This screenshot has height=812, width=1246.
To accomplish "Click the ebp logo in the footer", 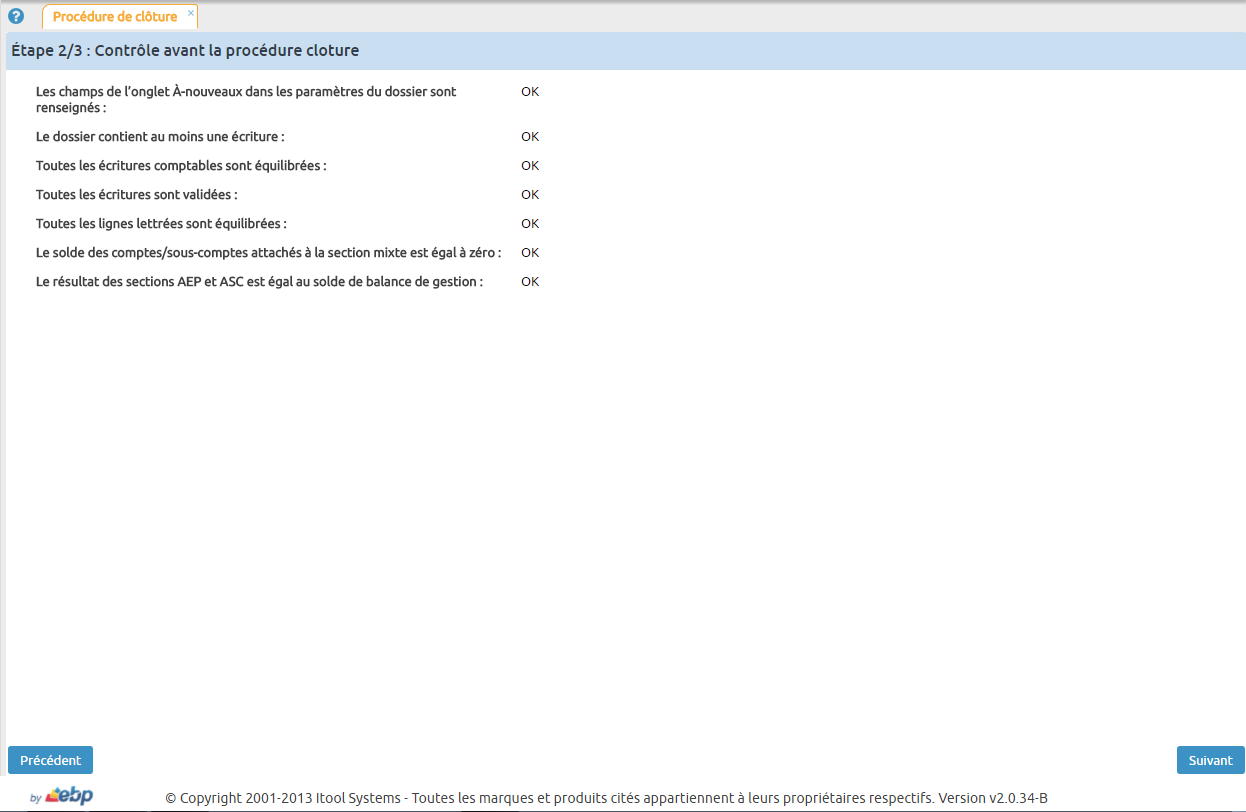I will pos(69,797).
